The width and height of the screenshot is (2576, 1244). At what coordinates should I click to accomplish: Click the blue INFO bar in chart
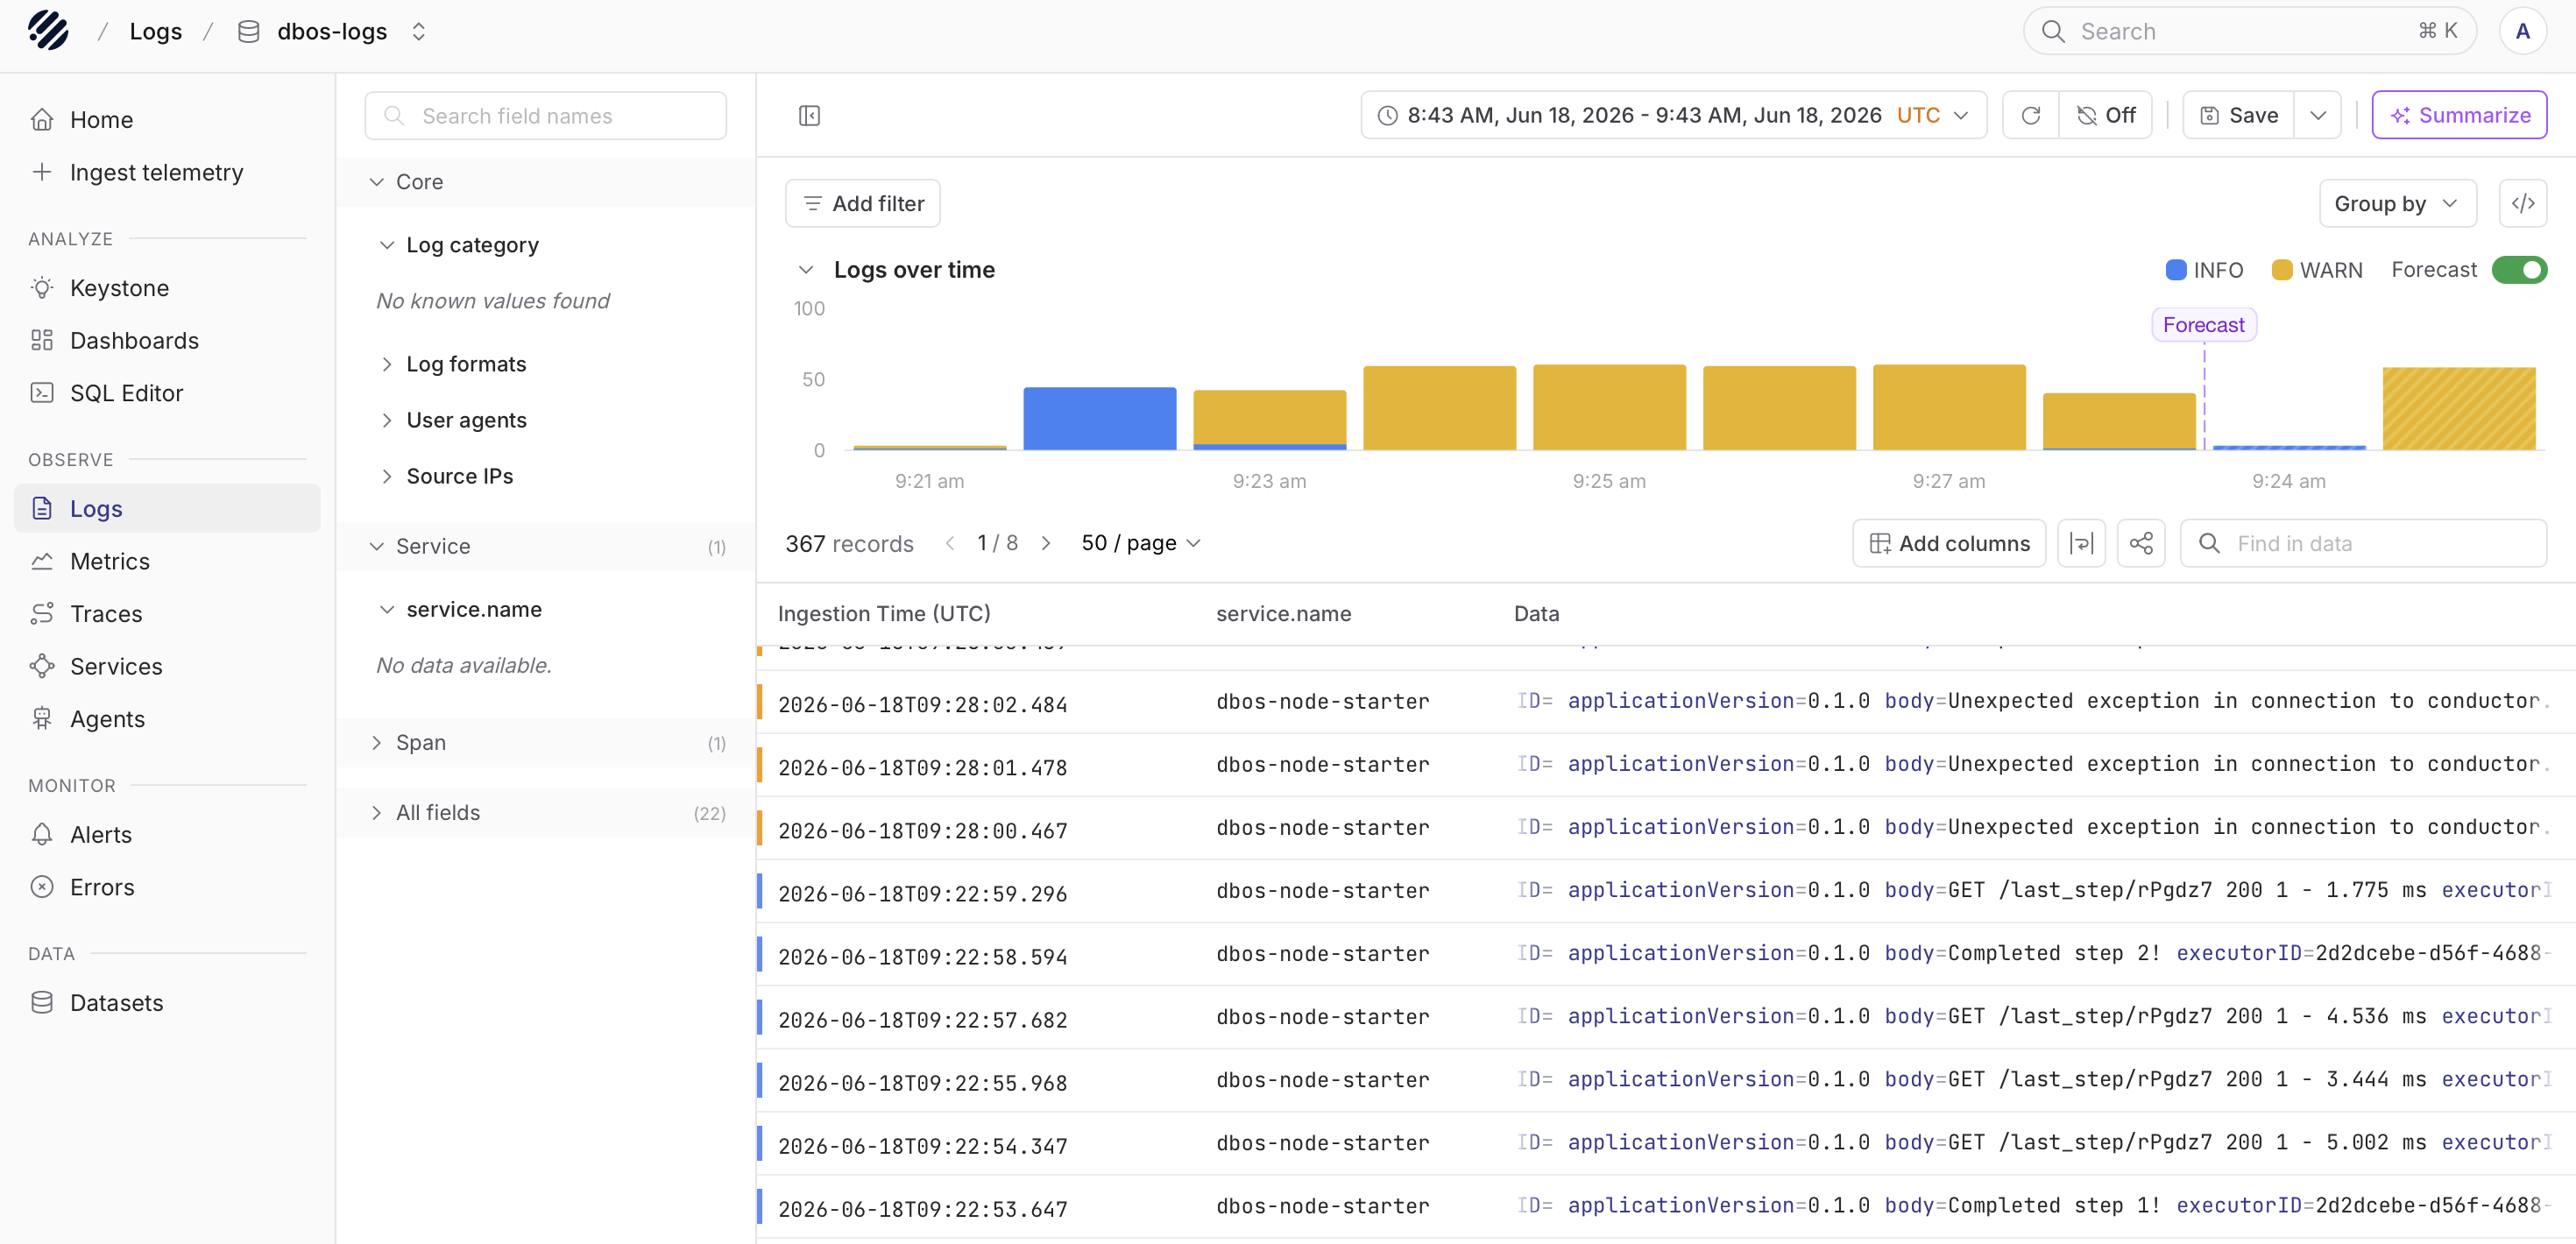click(x=1099, y=418)
